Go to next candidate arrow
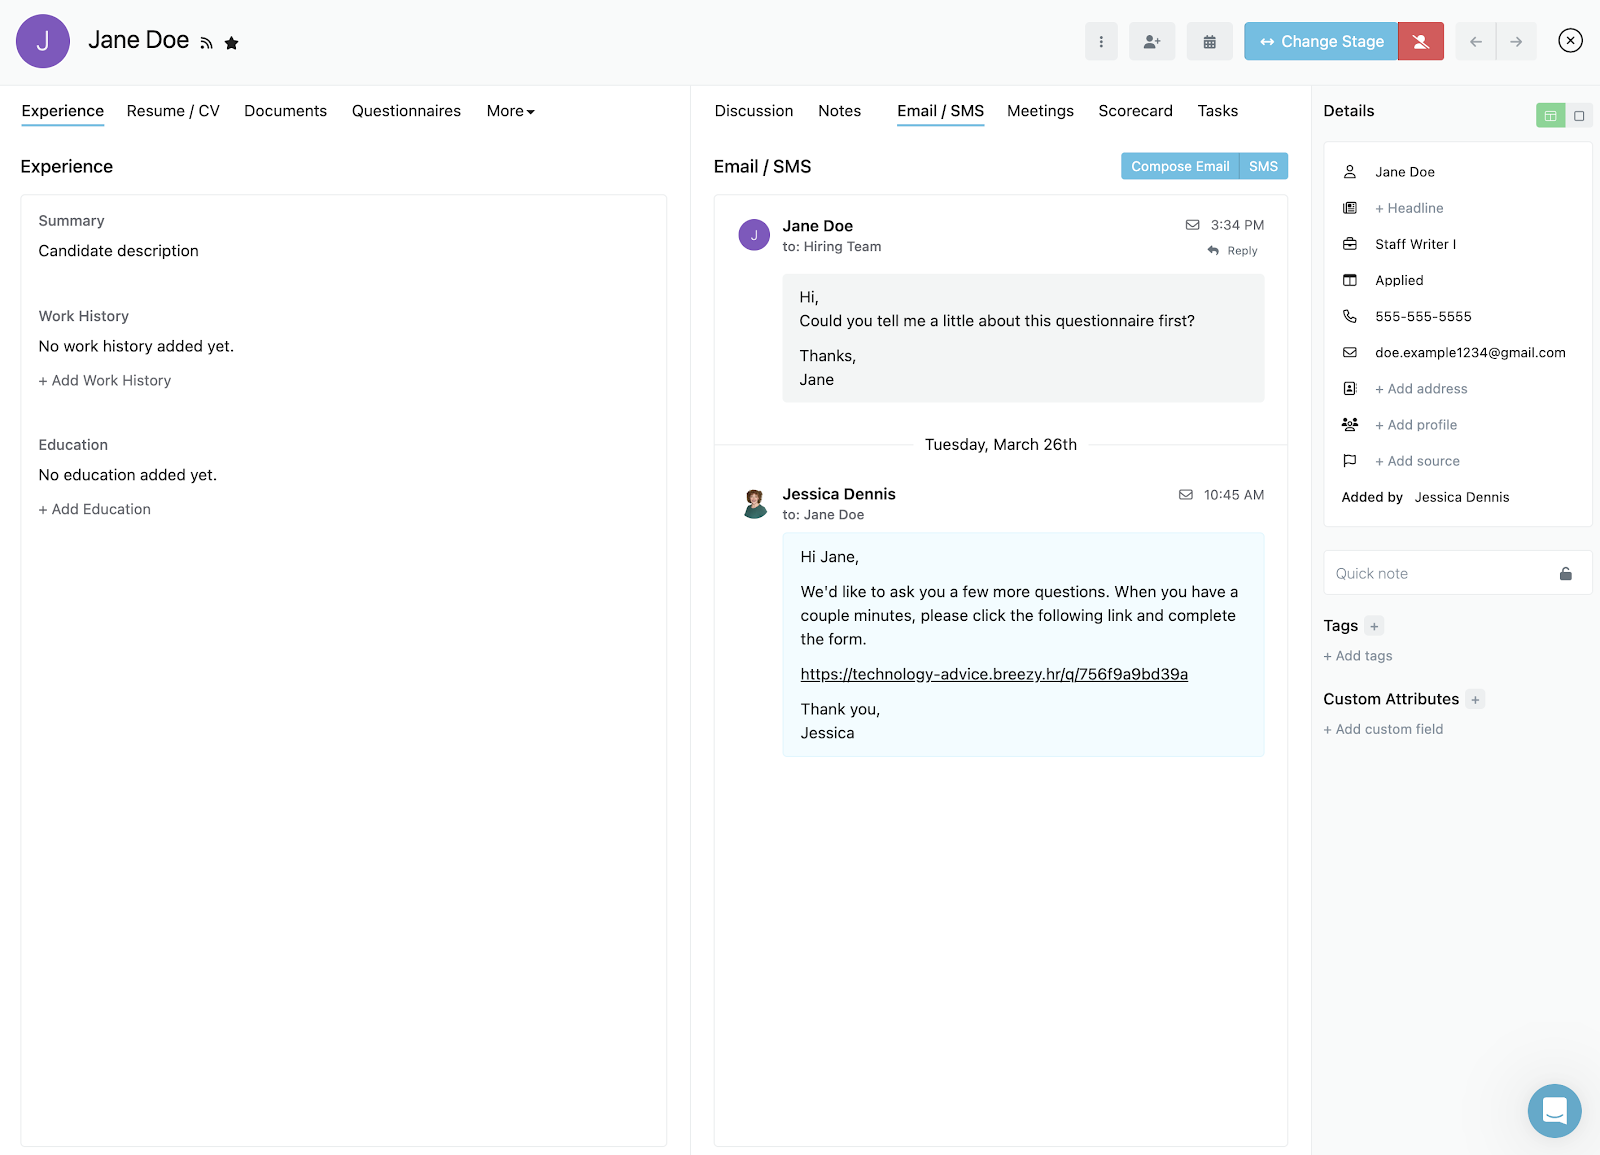Viewport: 1600px width, 1155px height. (x=1516, y=41)
